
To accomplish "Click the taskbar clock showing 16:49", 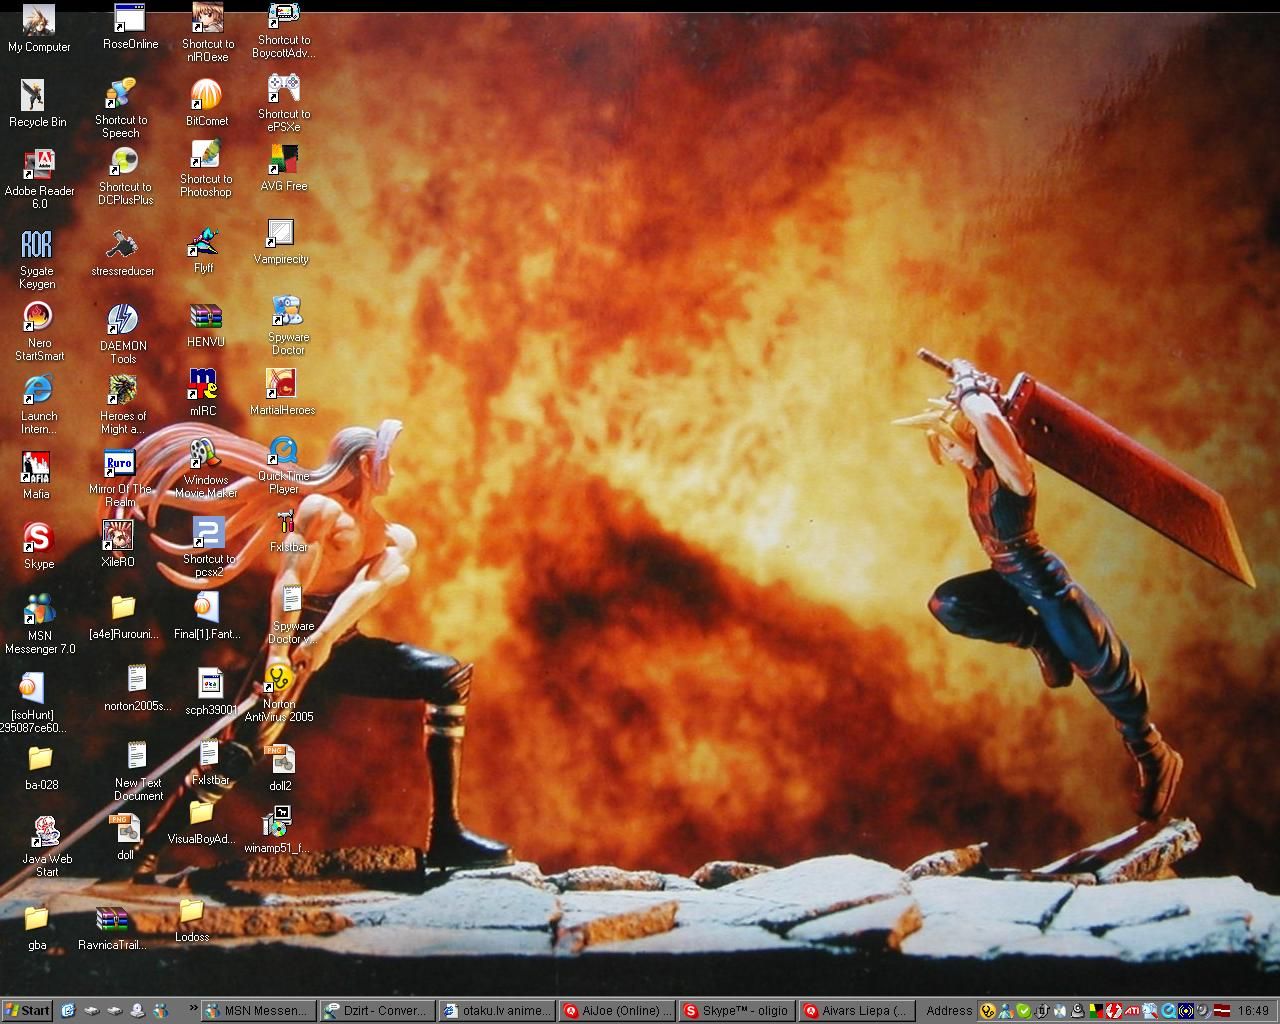I will (1252, 1011).
